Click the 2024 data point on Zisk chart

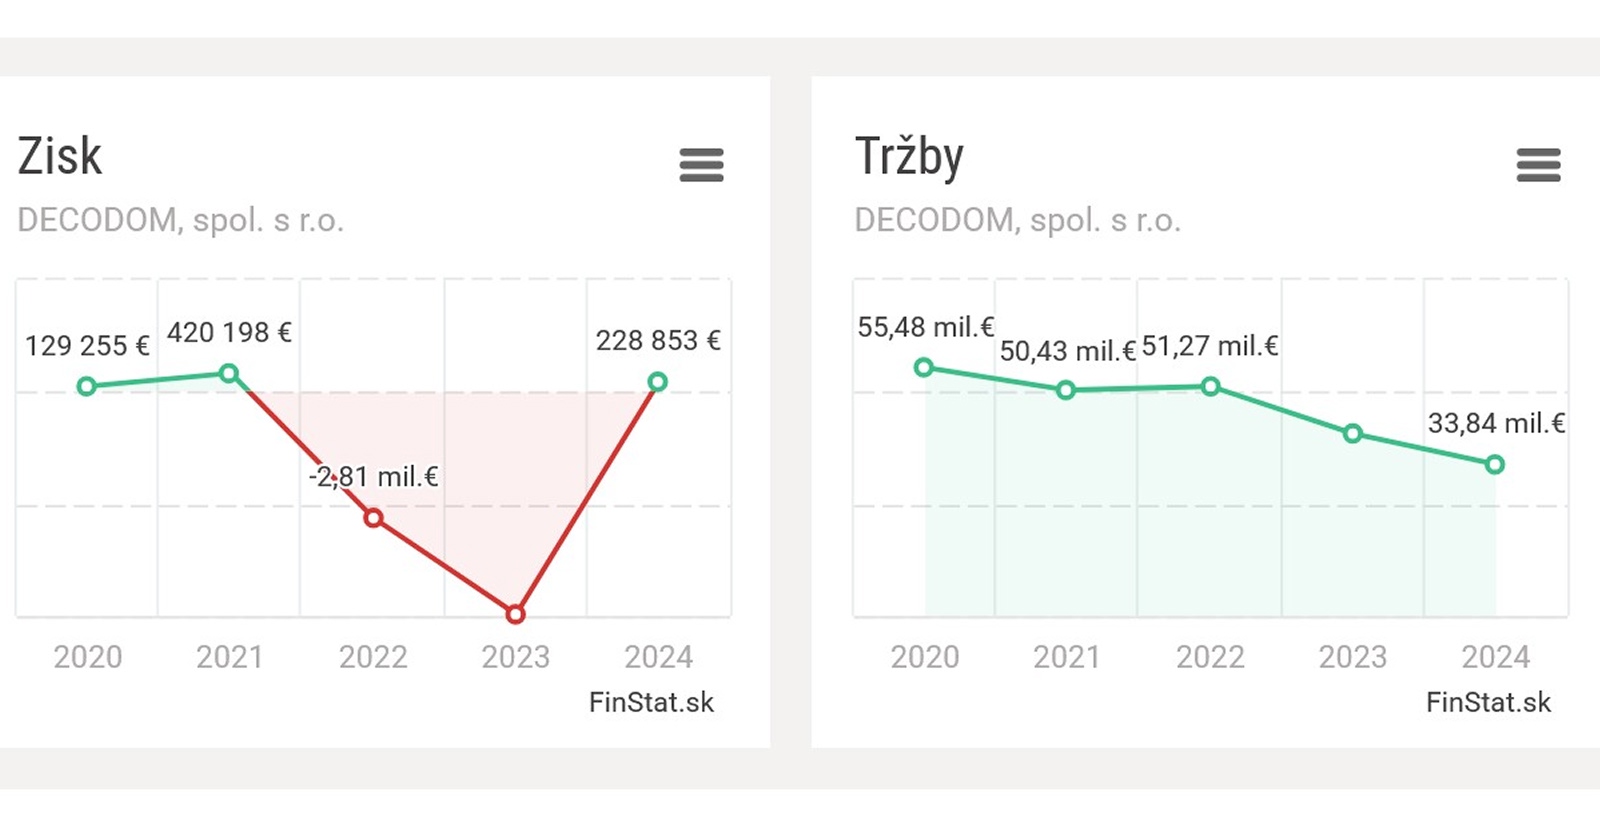pyautogui.click(x=657, y=381)
